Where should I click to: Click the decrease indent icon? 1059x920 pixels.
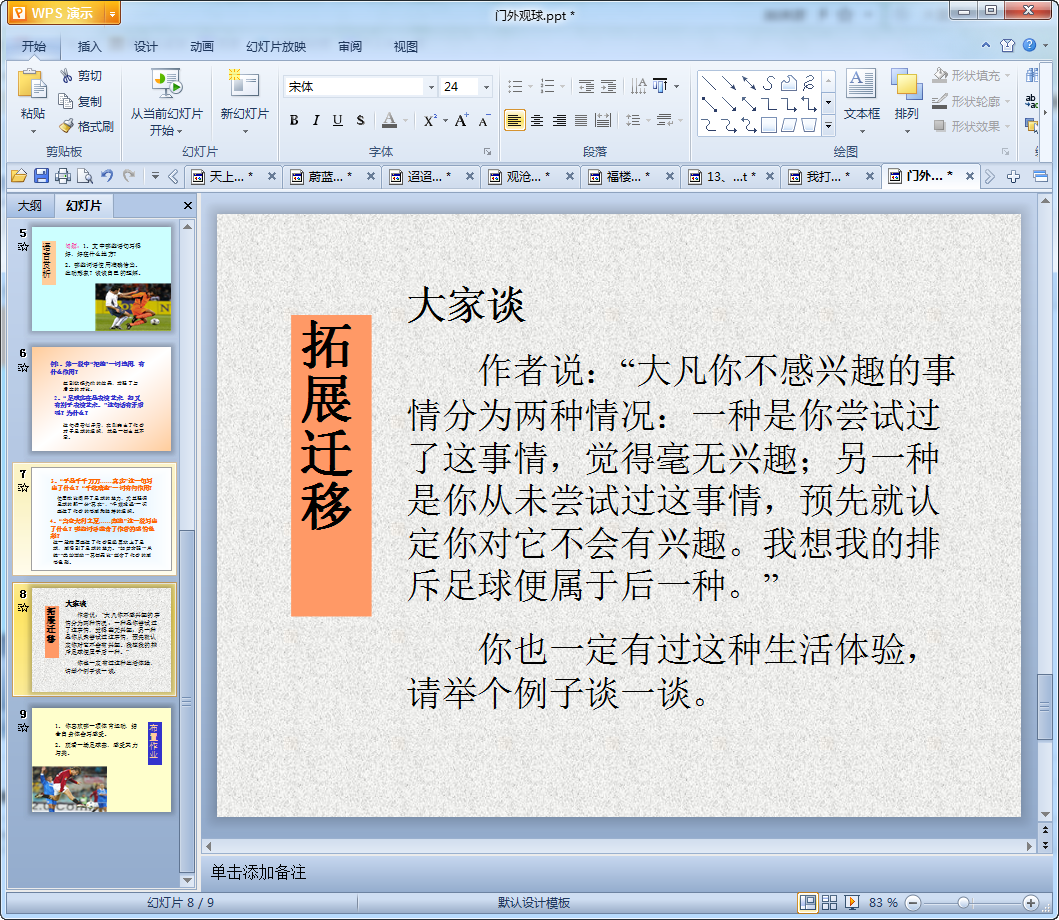coord(586,86)
